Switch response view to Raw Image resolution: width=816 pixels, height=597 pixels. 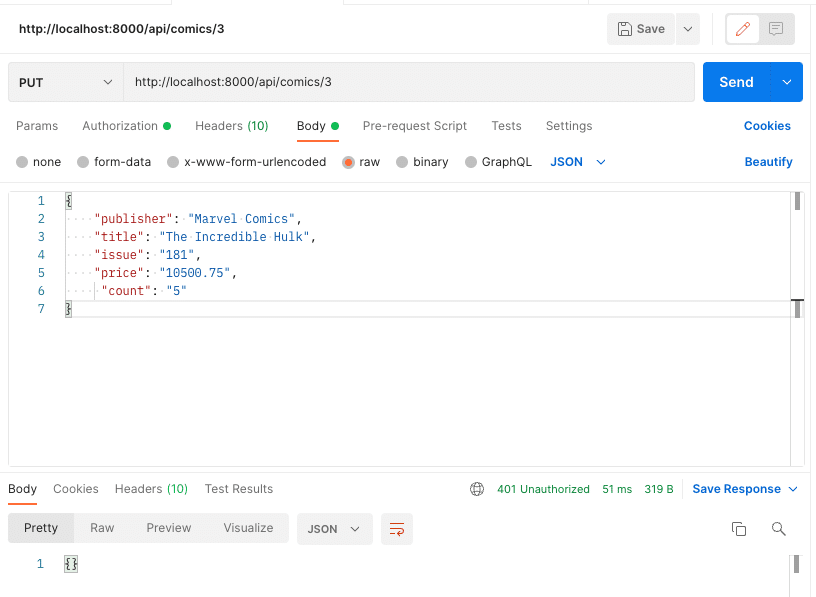102,528
